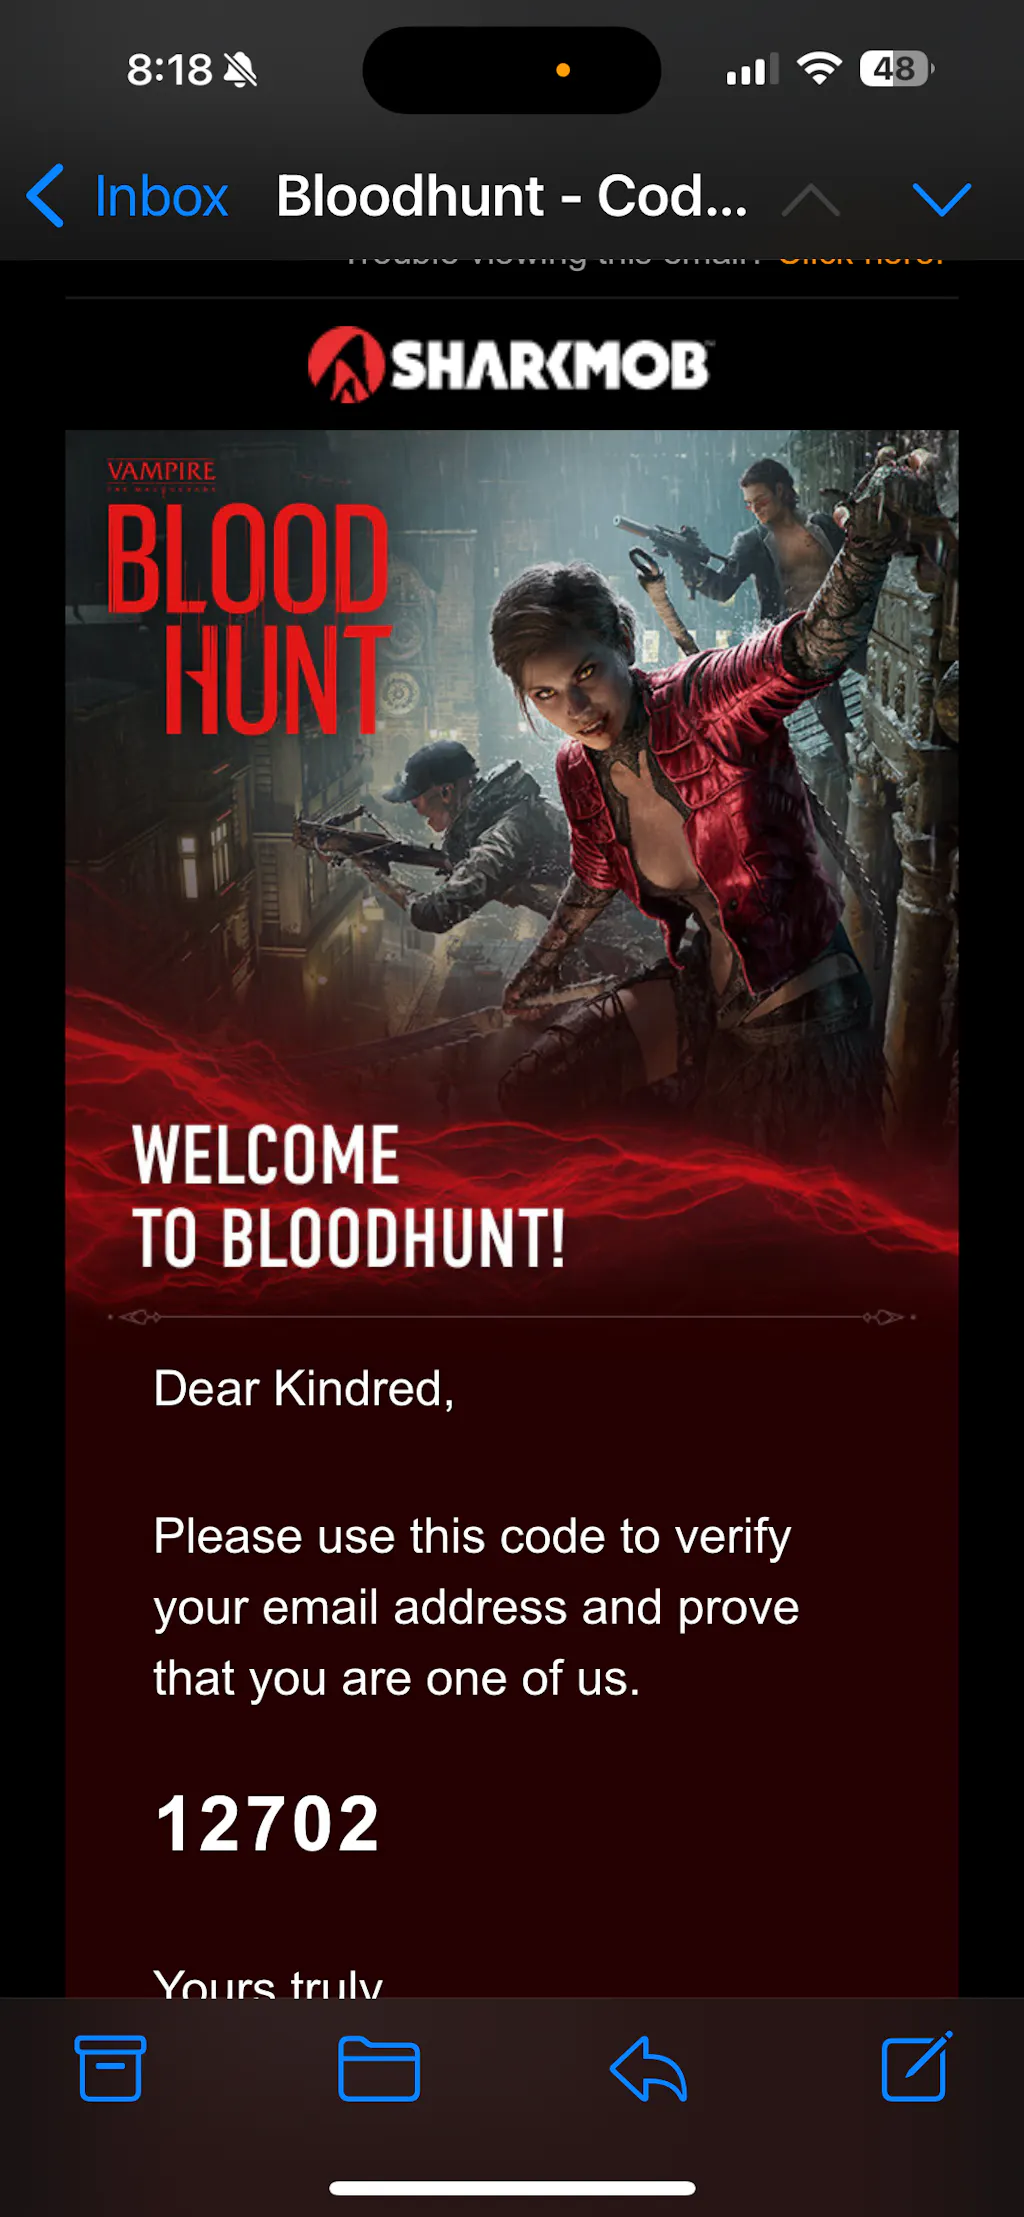Tap the silent mode bell icon
Viewport: 1024px width, 2217px height.
click(x=240, y=70)
